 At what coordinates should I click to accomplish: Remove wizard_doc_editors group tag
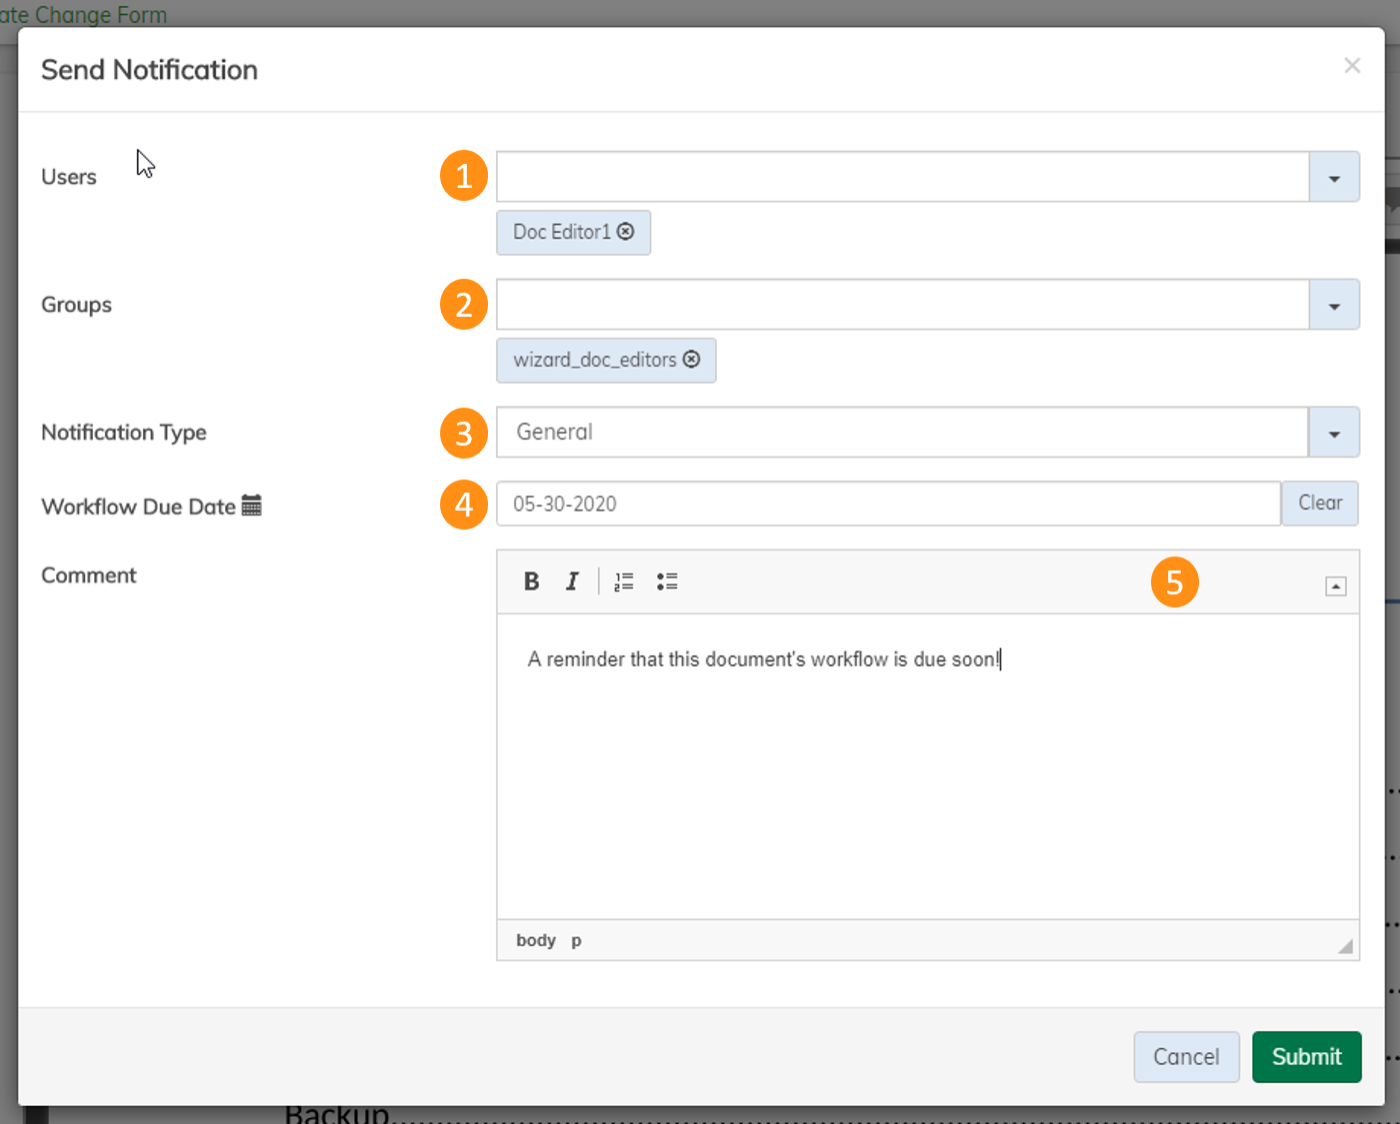691,360
